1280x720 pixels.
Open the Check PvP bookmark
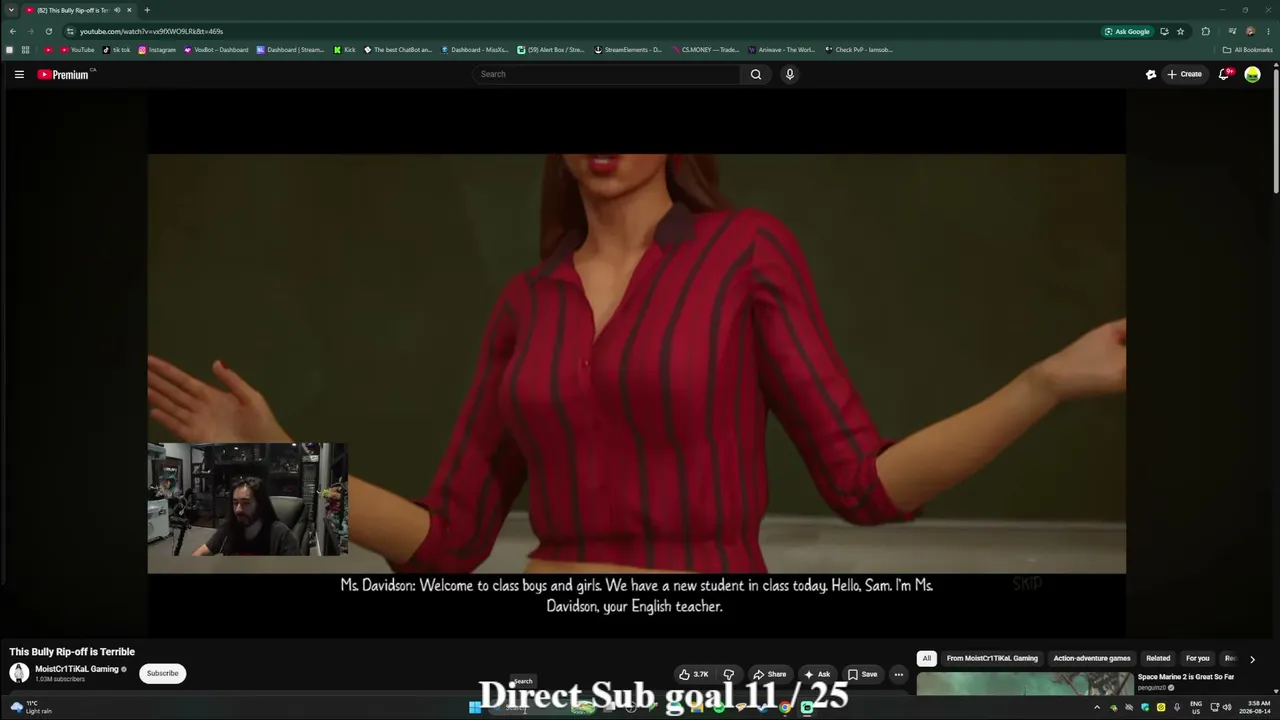[x=859, y=50]
